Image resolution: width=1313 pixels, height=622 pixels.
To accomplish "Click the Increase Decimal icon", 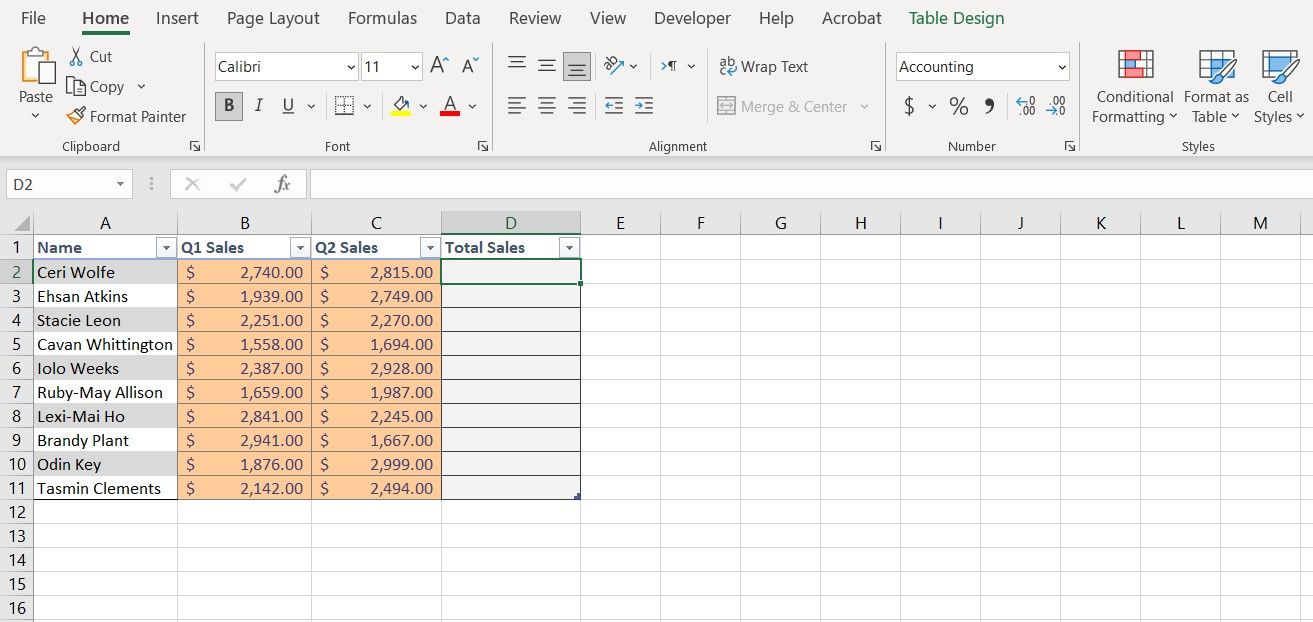I will tap(1025, 106).
